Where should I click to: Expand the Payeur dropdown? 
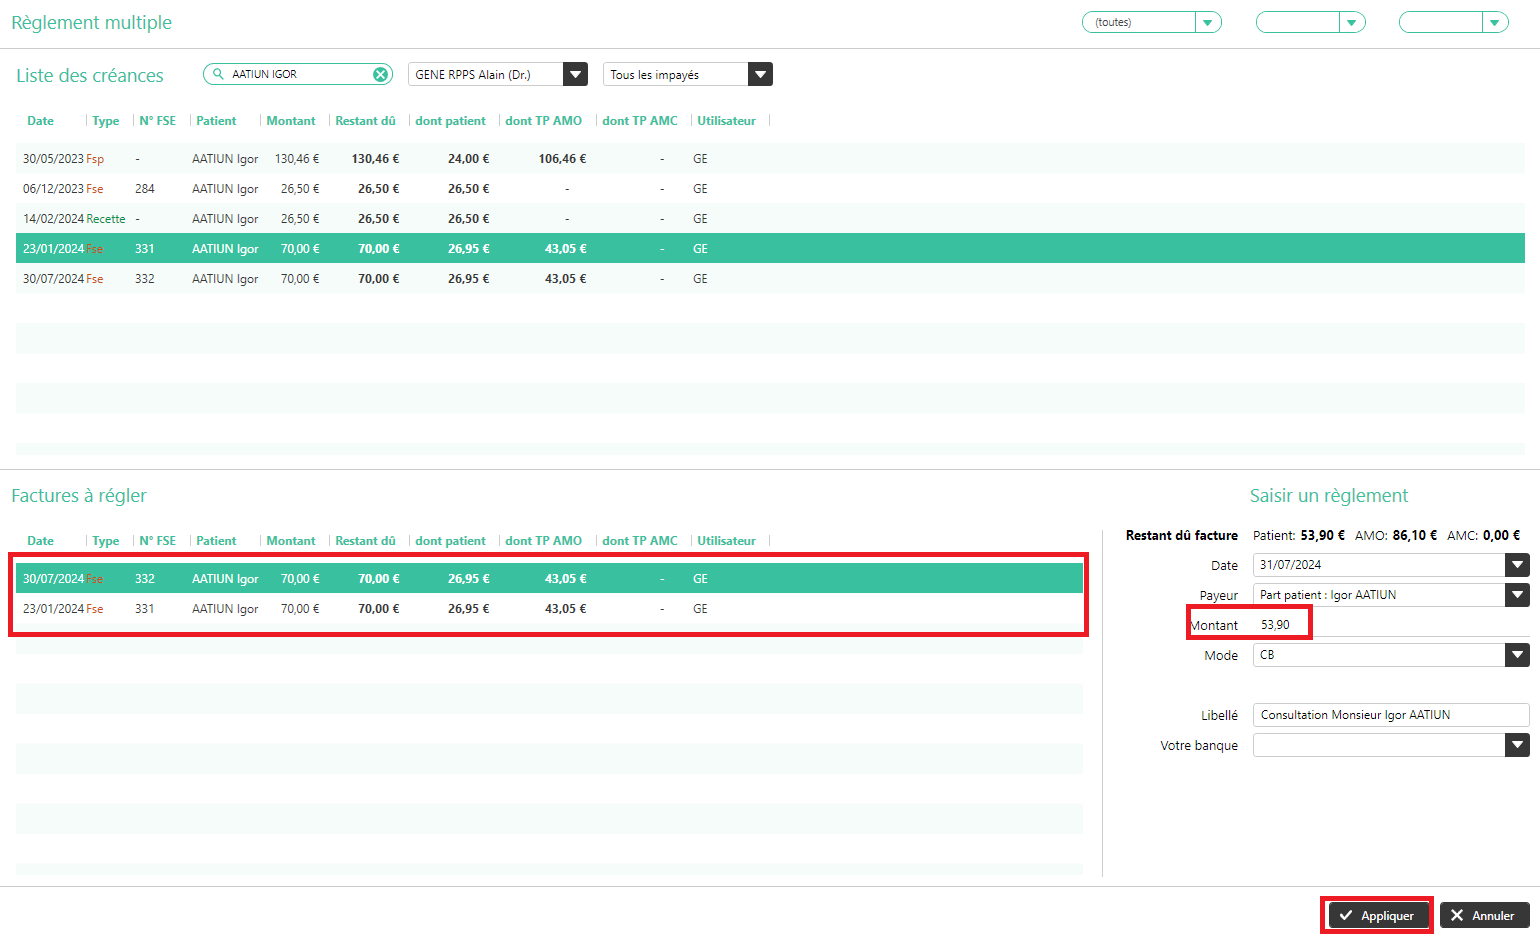(1517, 595)
